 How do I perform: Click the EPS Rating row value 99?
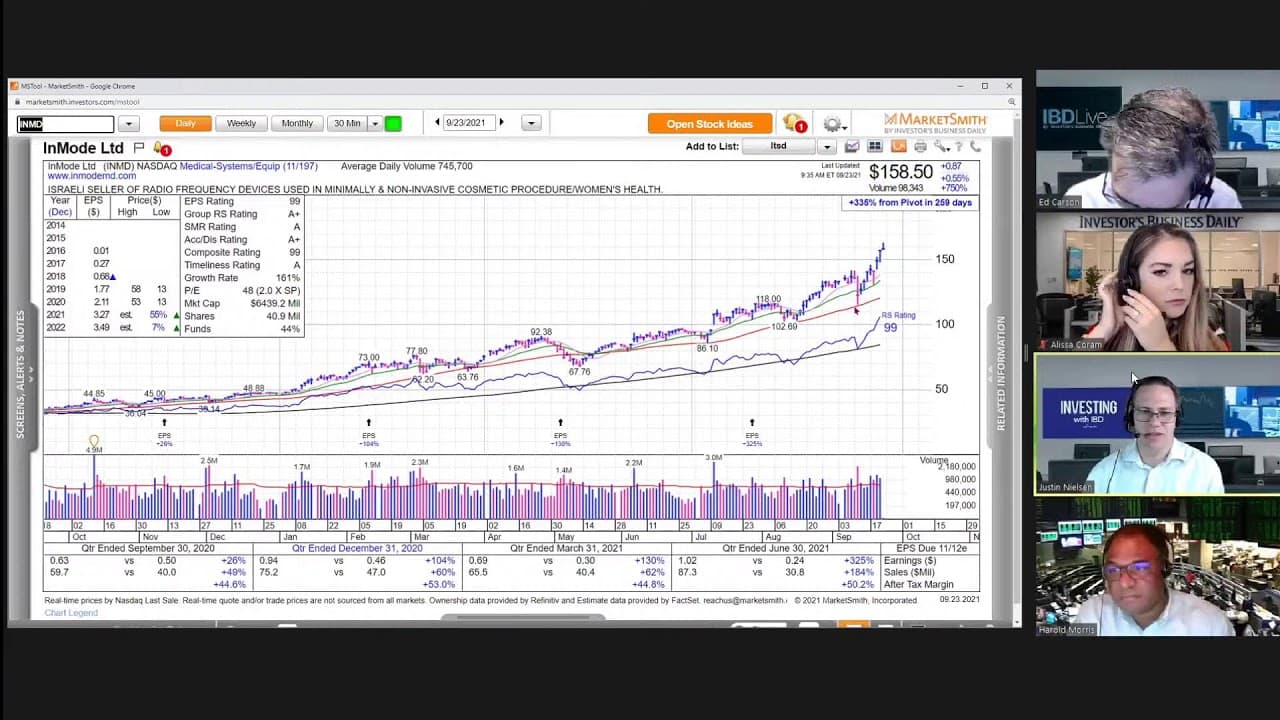pyautogui.click(x=294, y=201)
